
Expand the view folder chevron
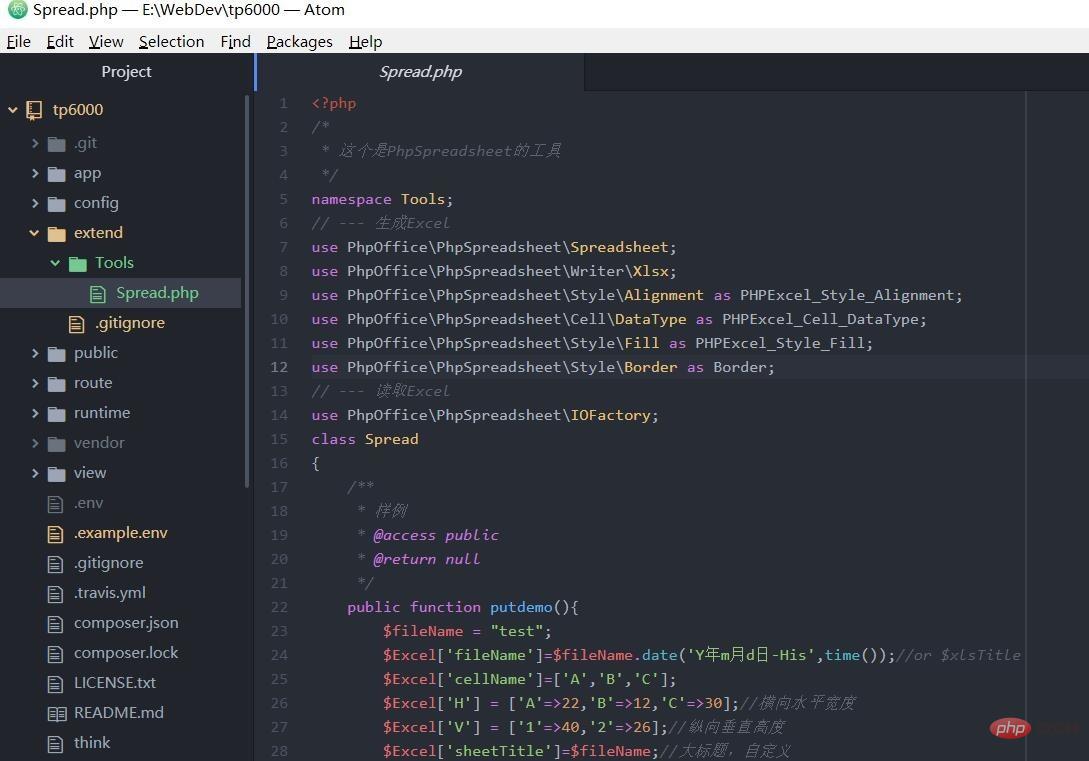pos(35,473)
